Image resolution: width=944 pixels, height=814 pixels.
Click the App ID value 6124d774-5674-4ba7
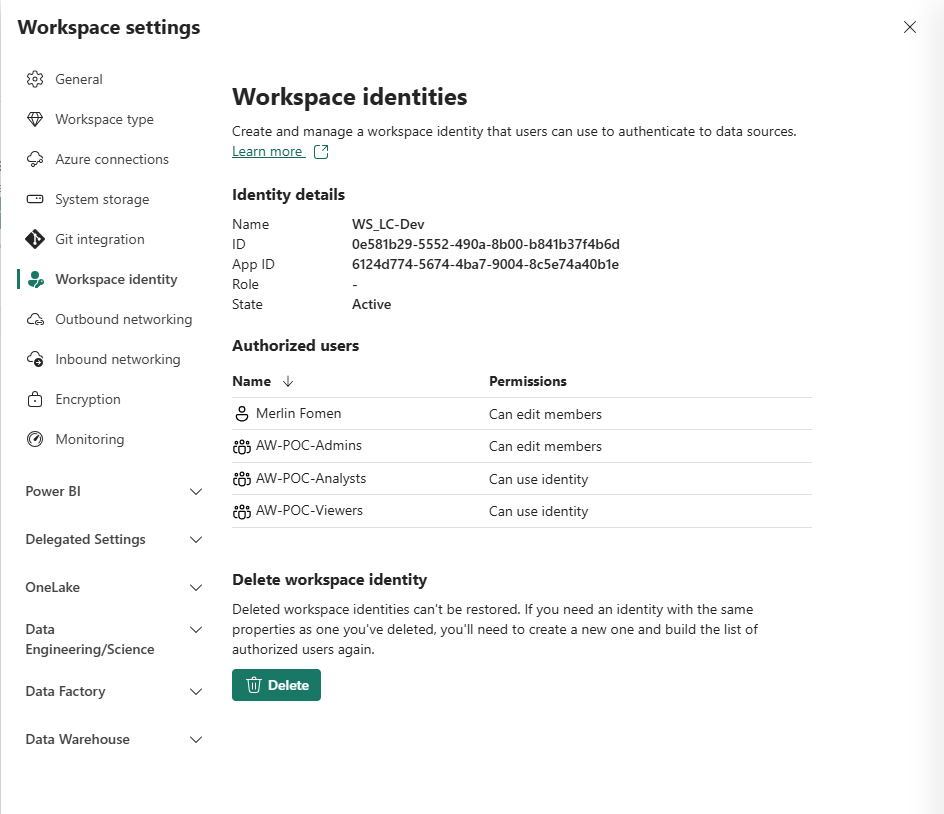pos(485,264)
